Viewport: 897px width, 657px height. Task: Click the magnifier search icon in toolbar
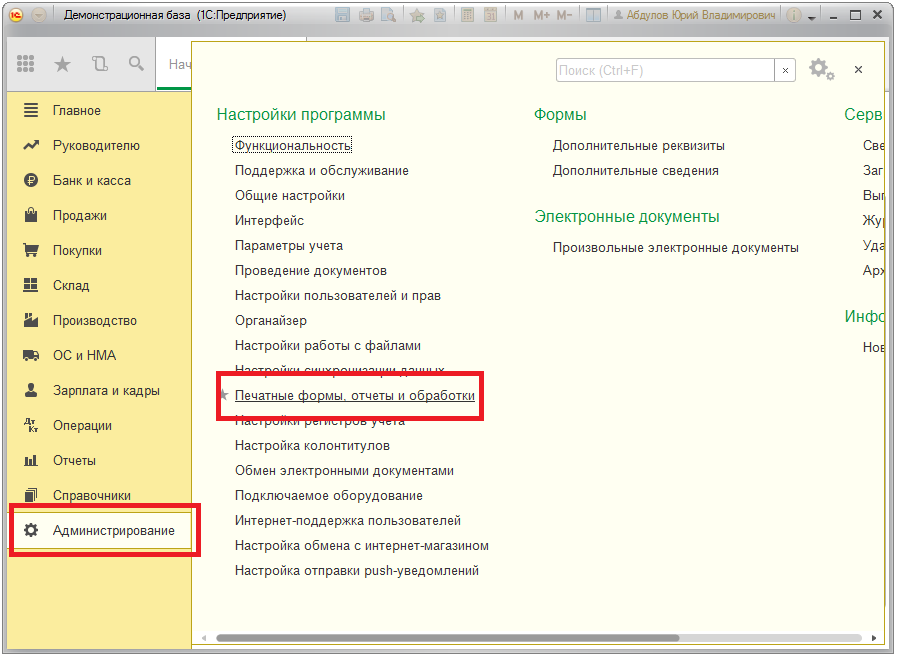pyautogui.click(x=136, y=64)
